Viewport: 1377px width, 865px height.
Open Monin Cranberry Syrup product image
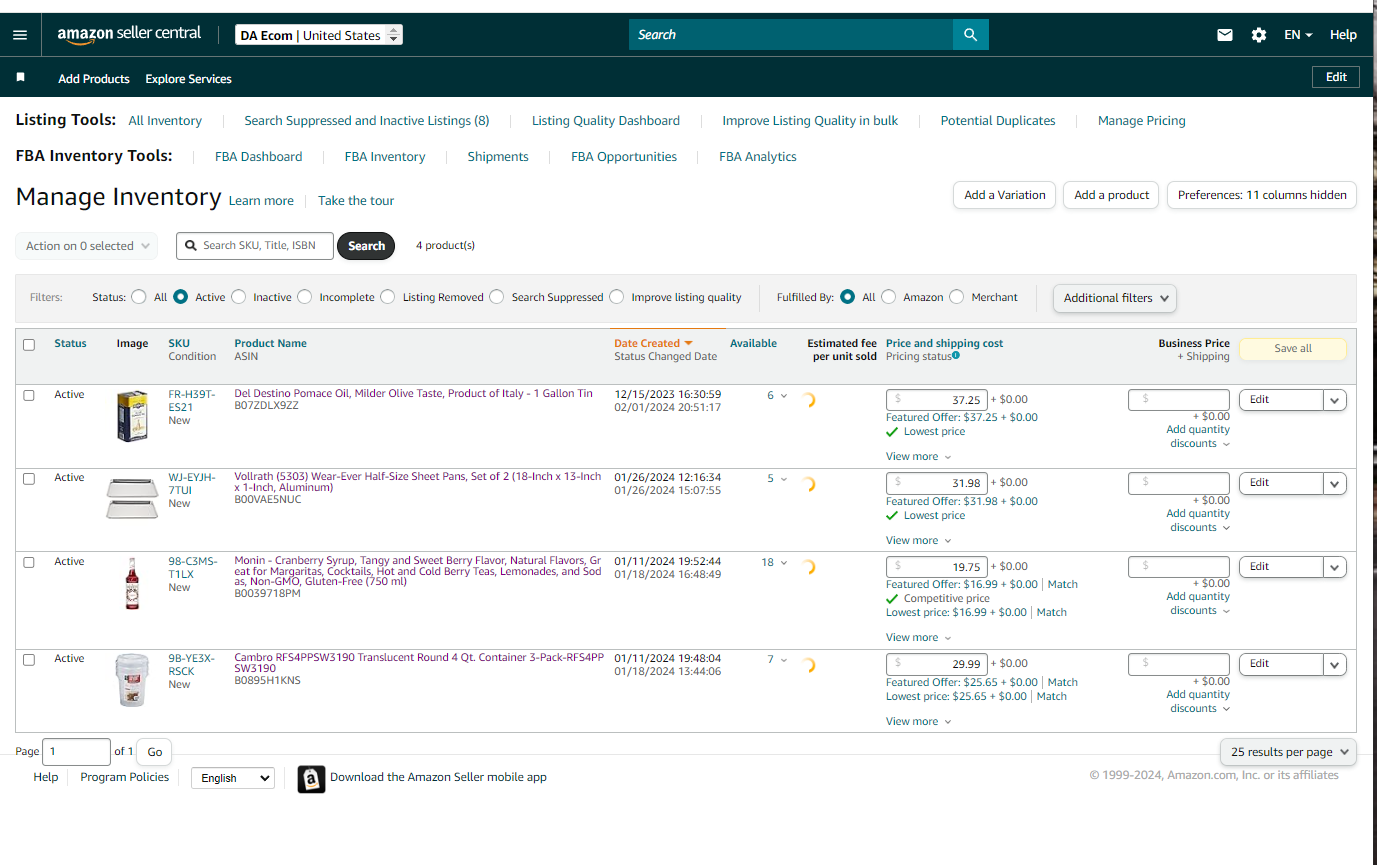132,583
